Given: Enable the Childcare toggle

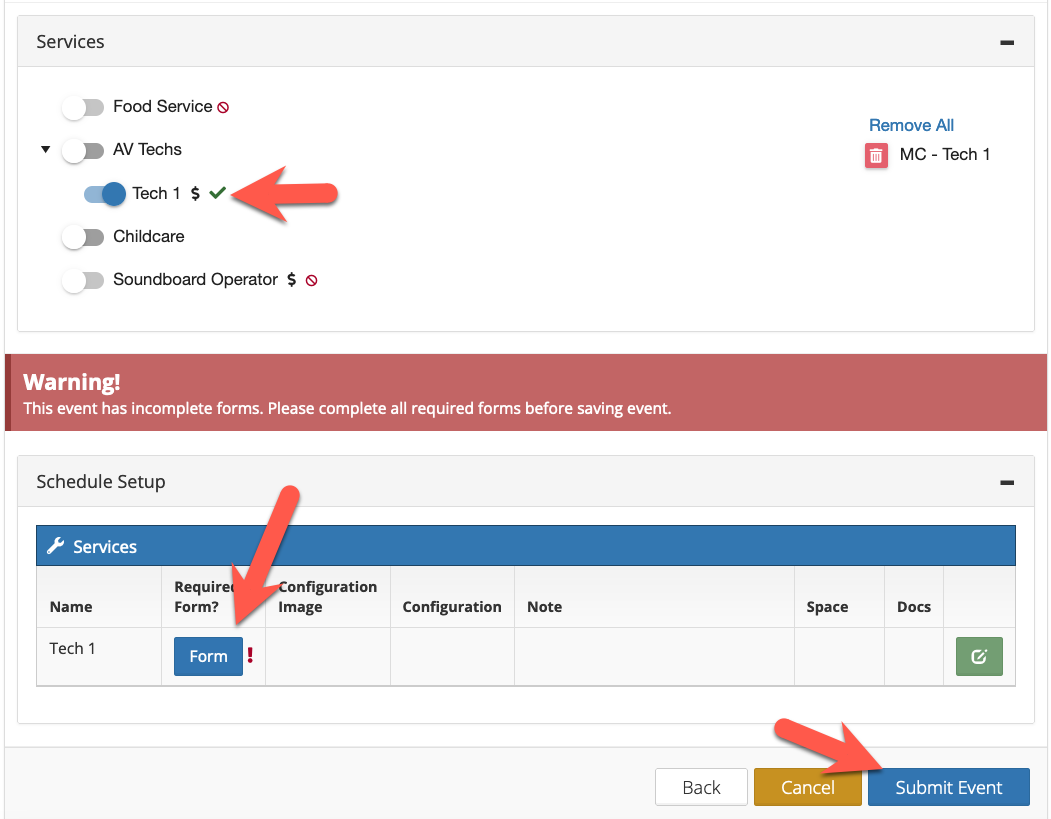Looking at the screenshot, I should point(83,237).
